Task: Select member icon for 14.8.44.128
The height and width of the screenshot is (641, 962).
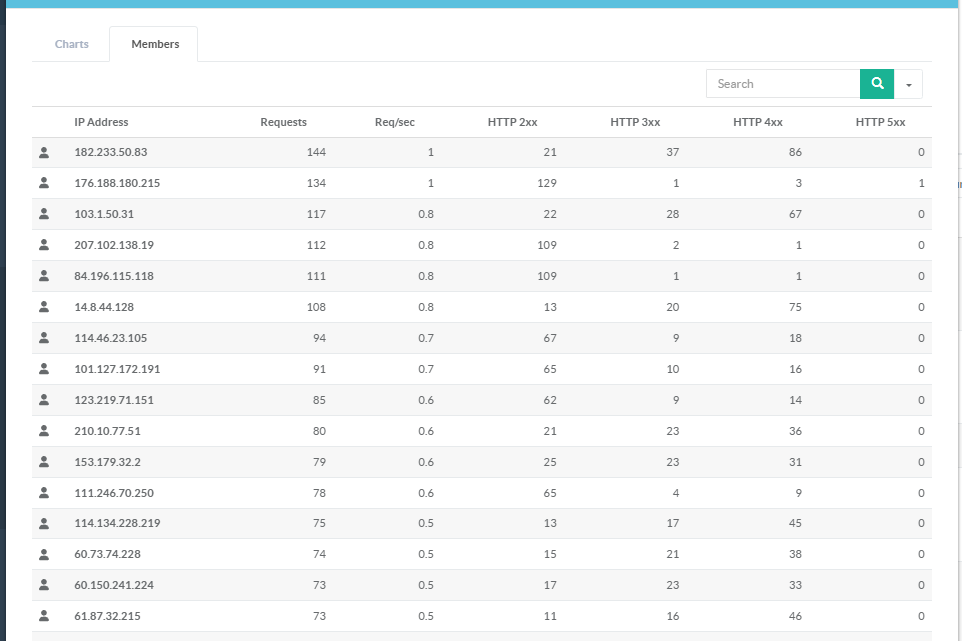Action: point(44,308)
